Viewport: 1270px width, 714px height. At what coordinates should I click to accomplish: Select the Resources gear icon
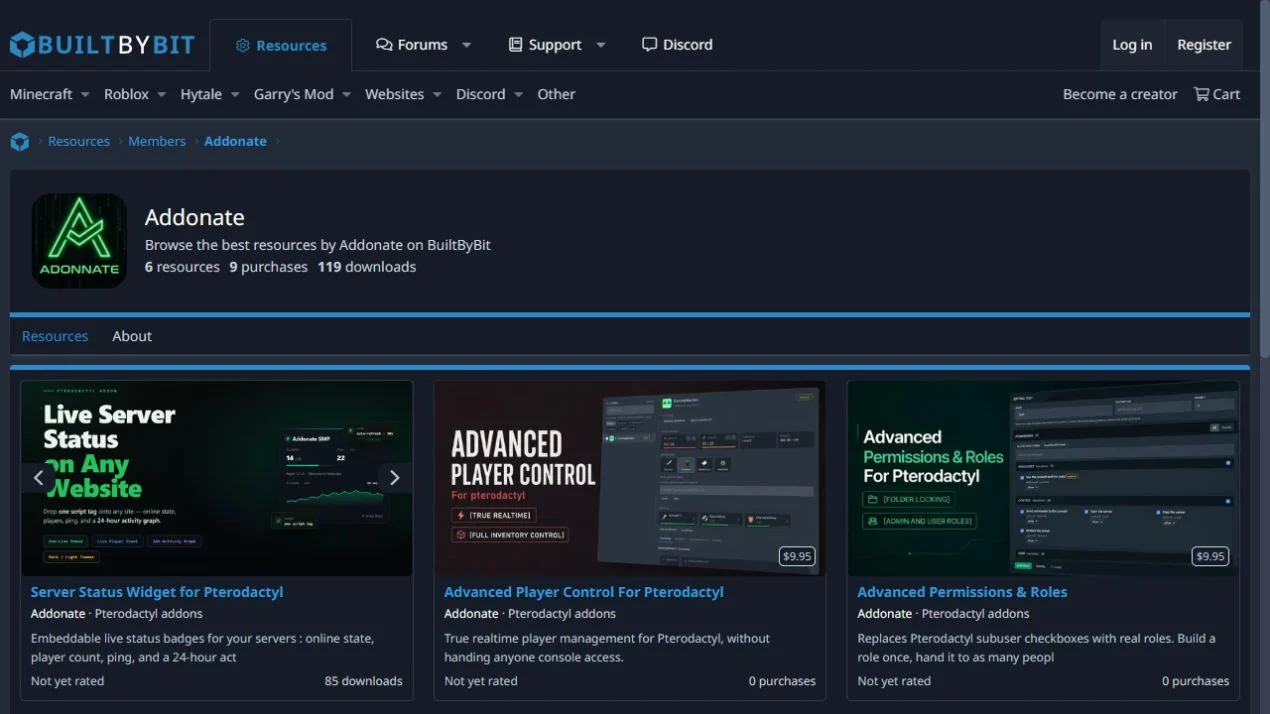pyautogui.click(x=242, y=46)
